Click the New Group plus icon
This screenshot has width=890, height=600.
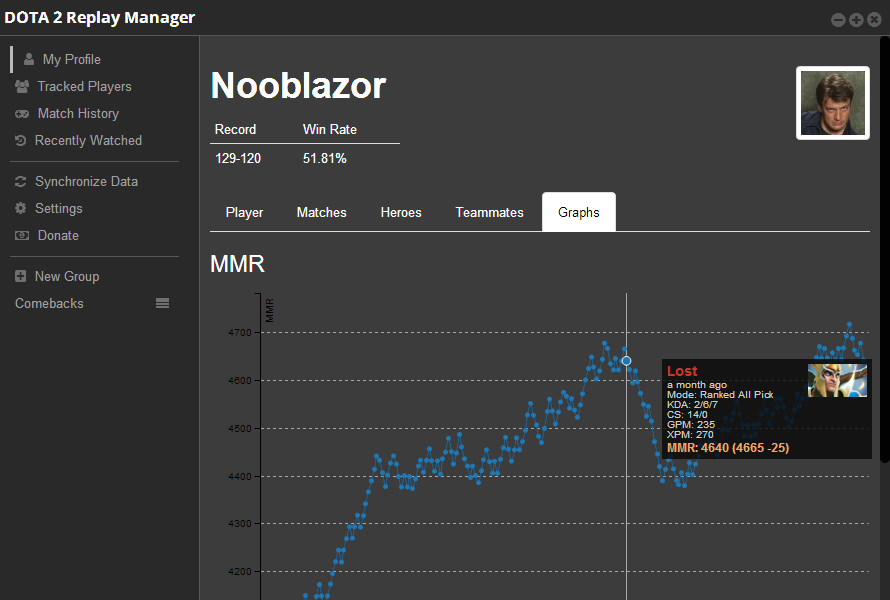20,276
